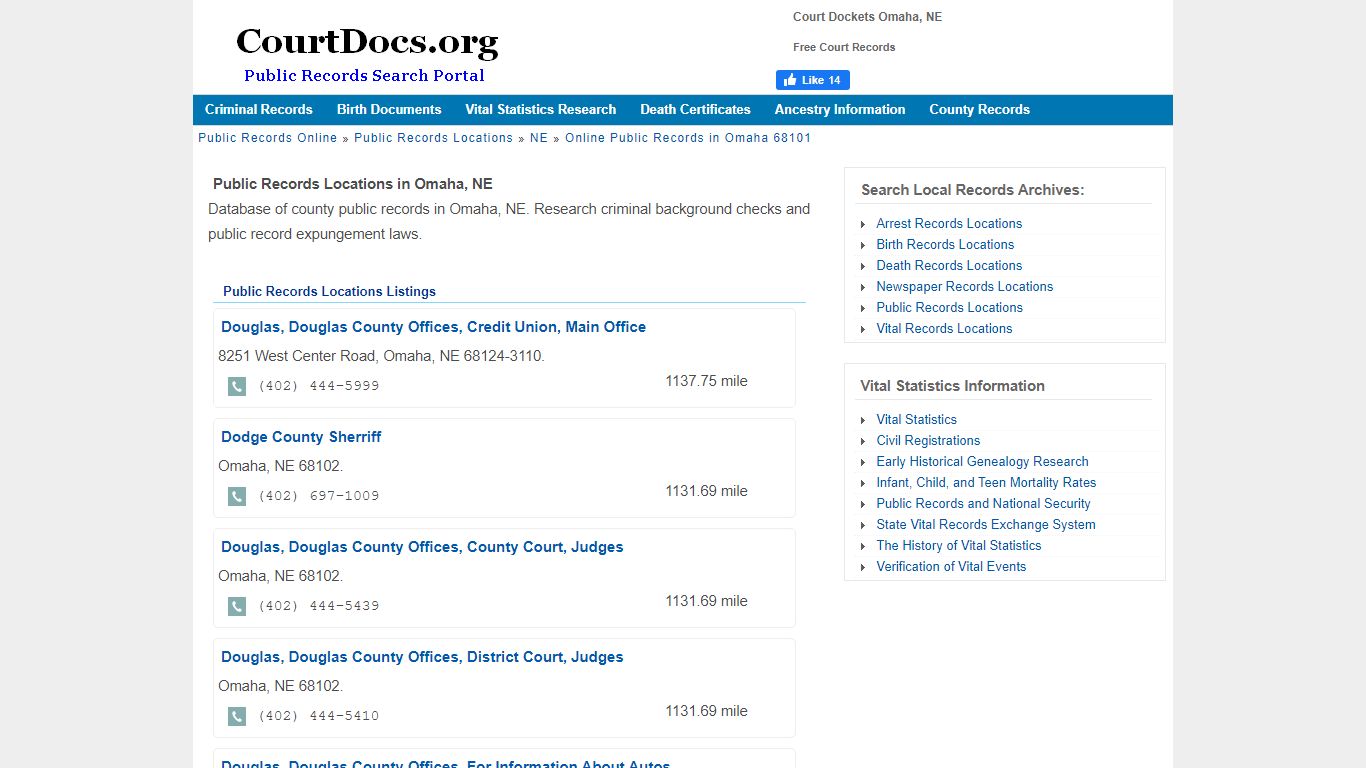Open the Public Records Online breadcrumb link
Image resolution: width=1366 pixels, height=768 pixels.
pyautogui.click(x=267, y=138)
